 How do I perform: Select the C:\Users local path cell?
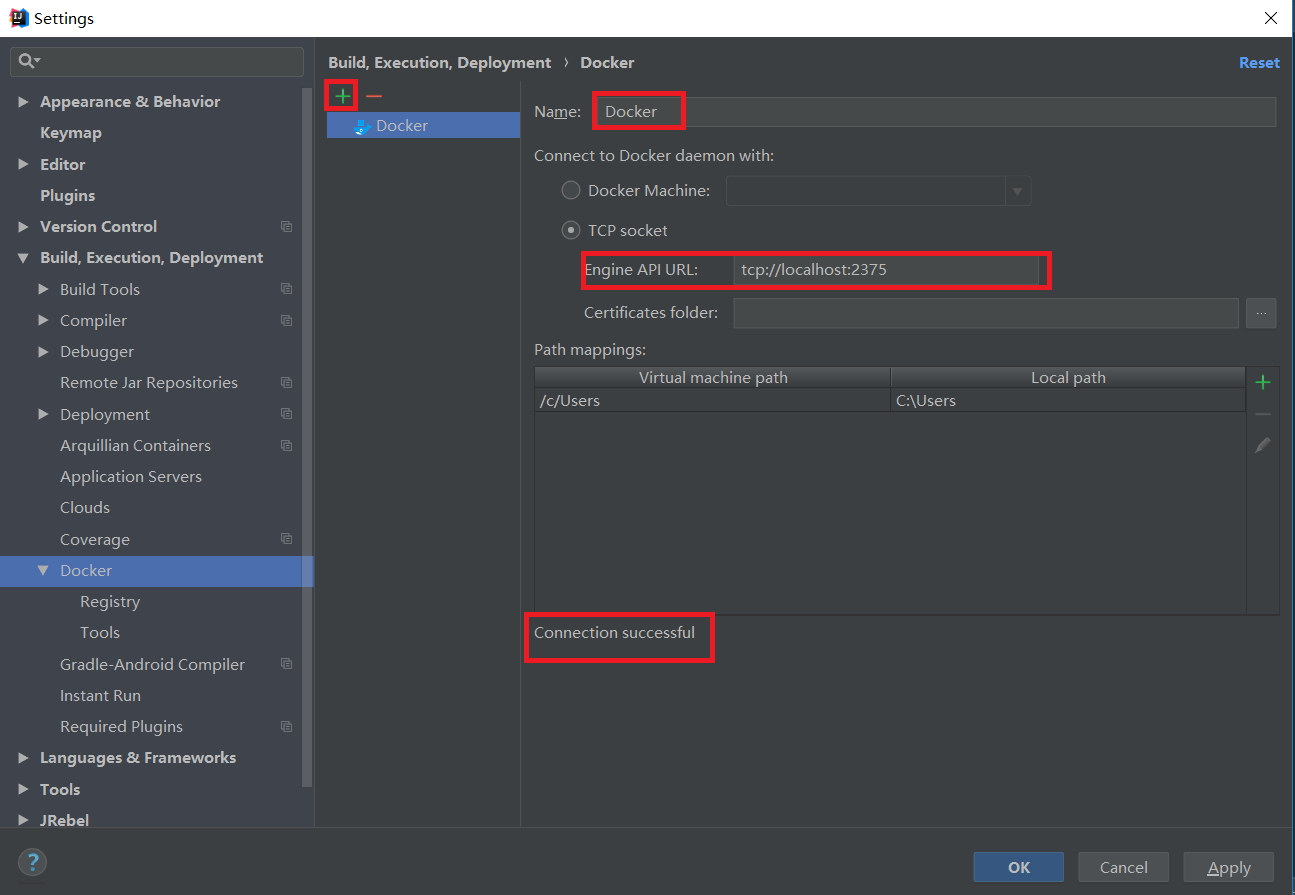click(x=1068, y=400)
